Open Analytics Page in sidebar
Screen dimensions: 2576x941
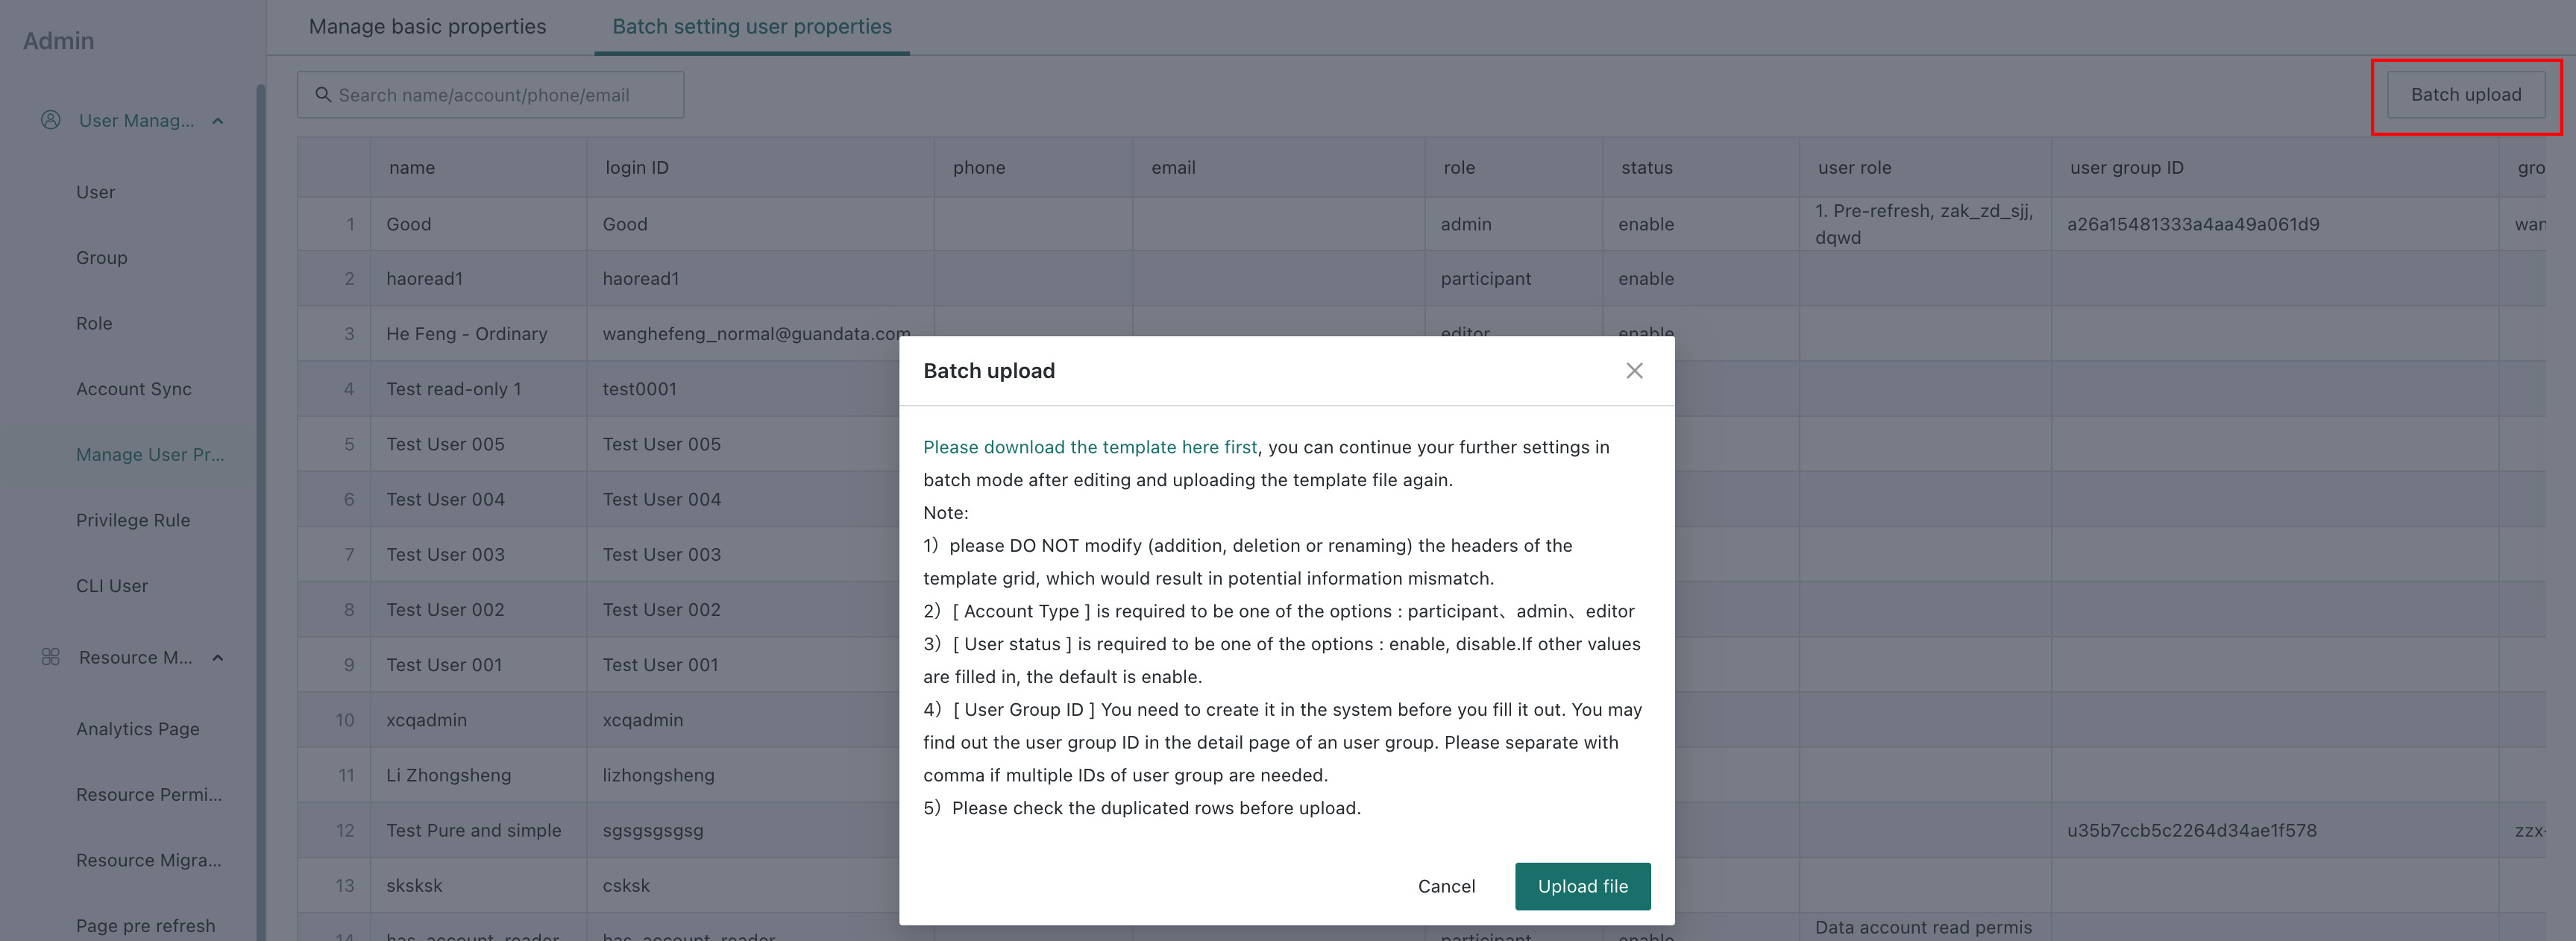click(x=138, y=729)
